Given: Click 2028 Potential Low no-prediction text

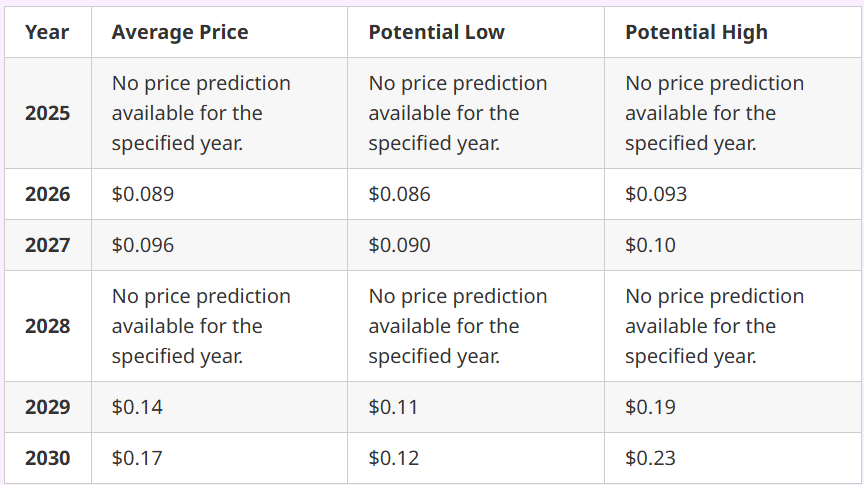Looking at the screenshot, I should pos(458,326).
